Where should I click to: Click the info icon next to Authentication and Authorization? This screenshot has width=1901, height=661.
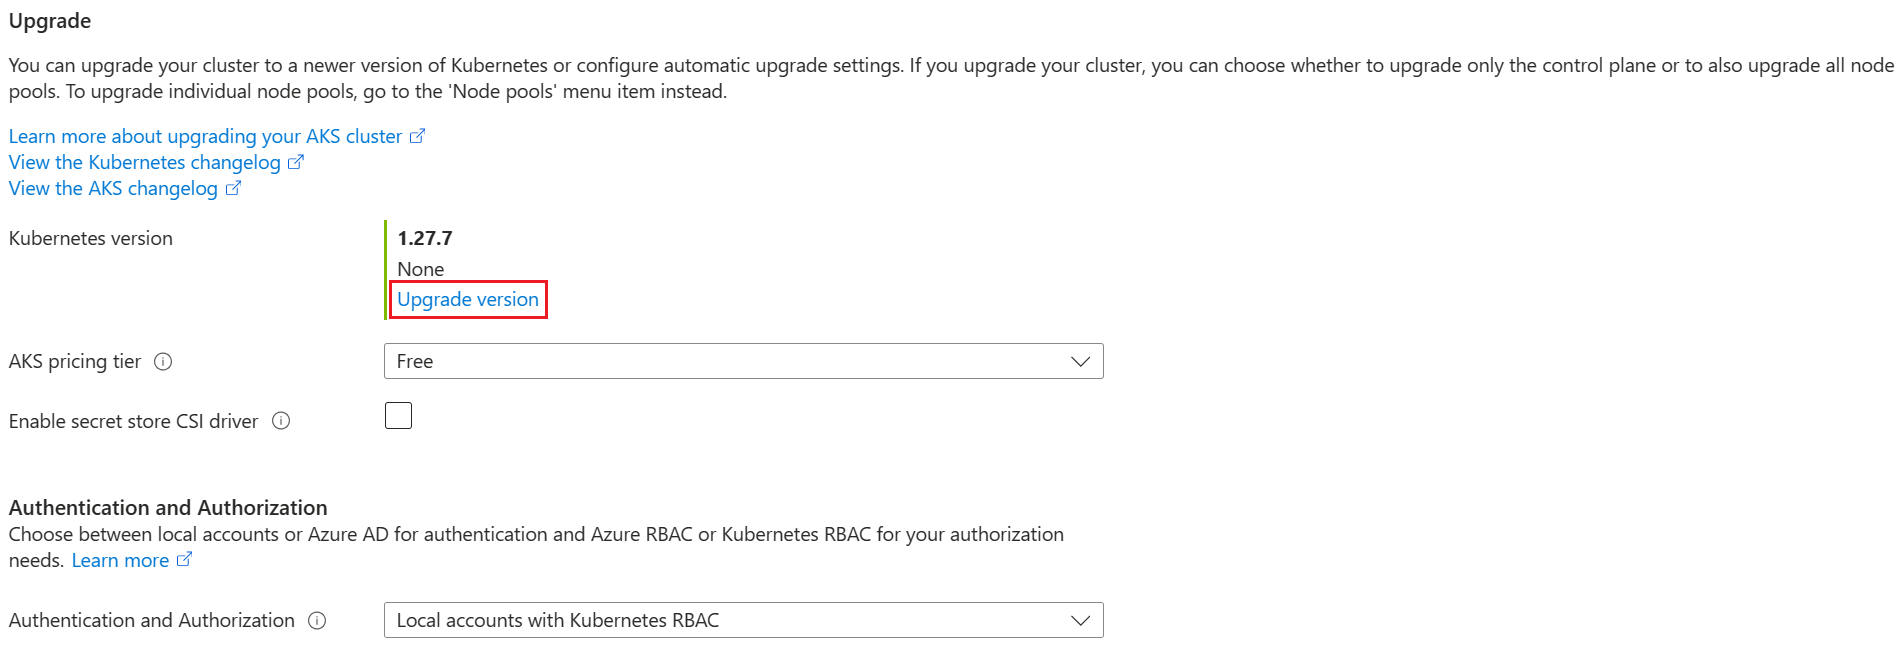pyautogui.click(x=317, y=621)
